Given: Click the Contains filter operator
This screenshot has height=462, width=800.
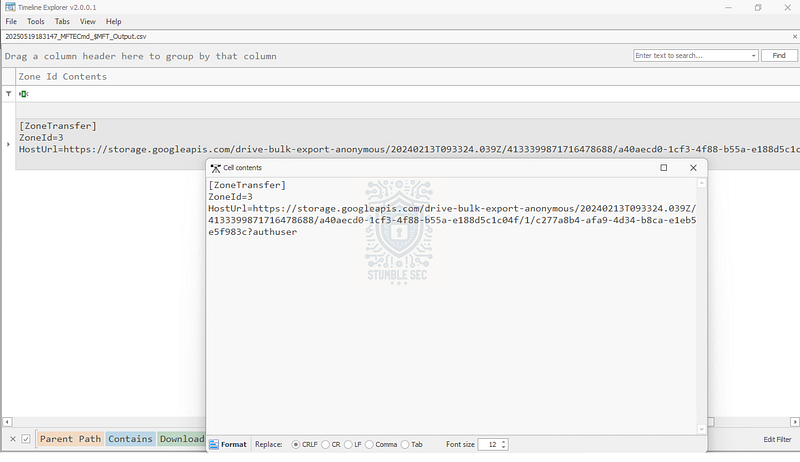Looking at the screenshot, I should point(130,439).
